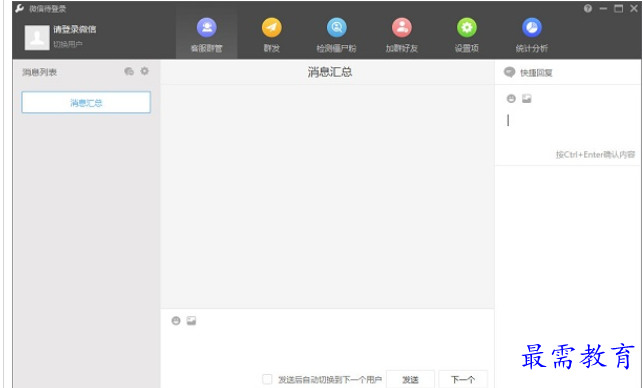Open the message list gear settings icon
The image size is (643, 388).
tap(144, 71)
